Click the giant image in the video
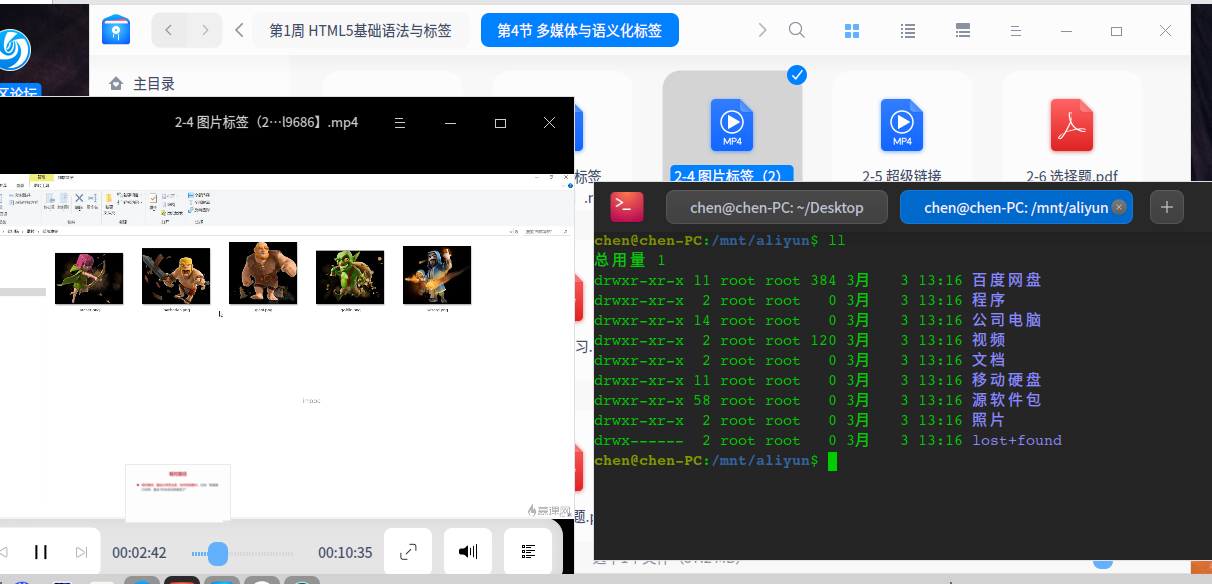This screenshot has width=1212, height=584. point(263,272)
